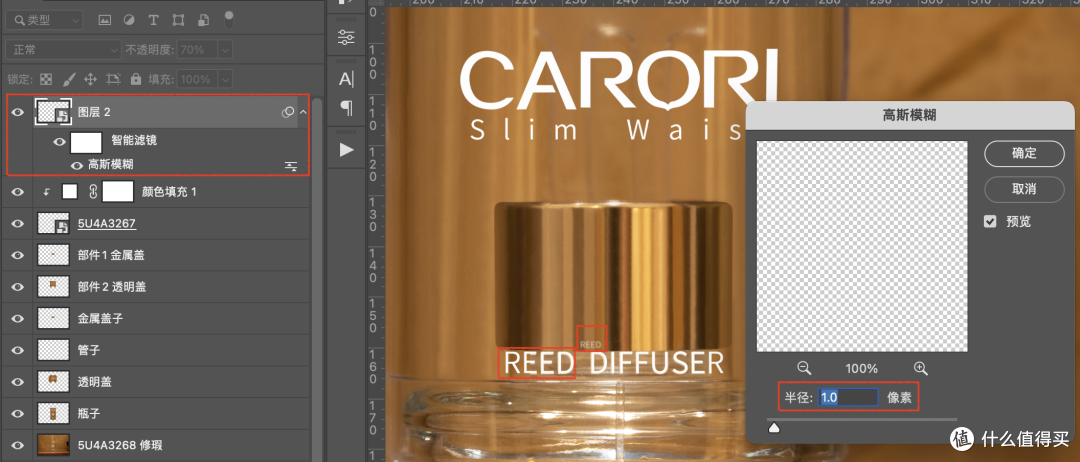The image size is (1080, 462).
Task: Select the 部件 1 金属盖 layer name
Action: click(x=111, y=255)
